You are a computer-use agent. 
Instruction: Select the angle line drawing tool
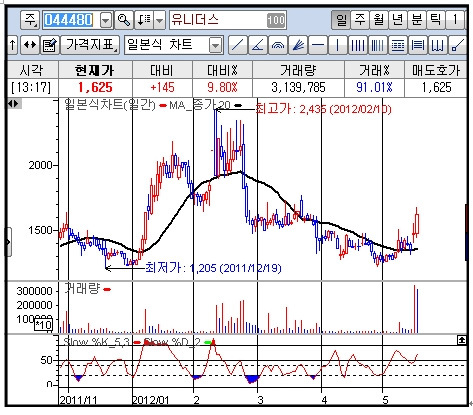(258, 45)
